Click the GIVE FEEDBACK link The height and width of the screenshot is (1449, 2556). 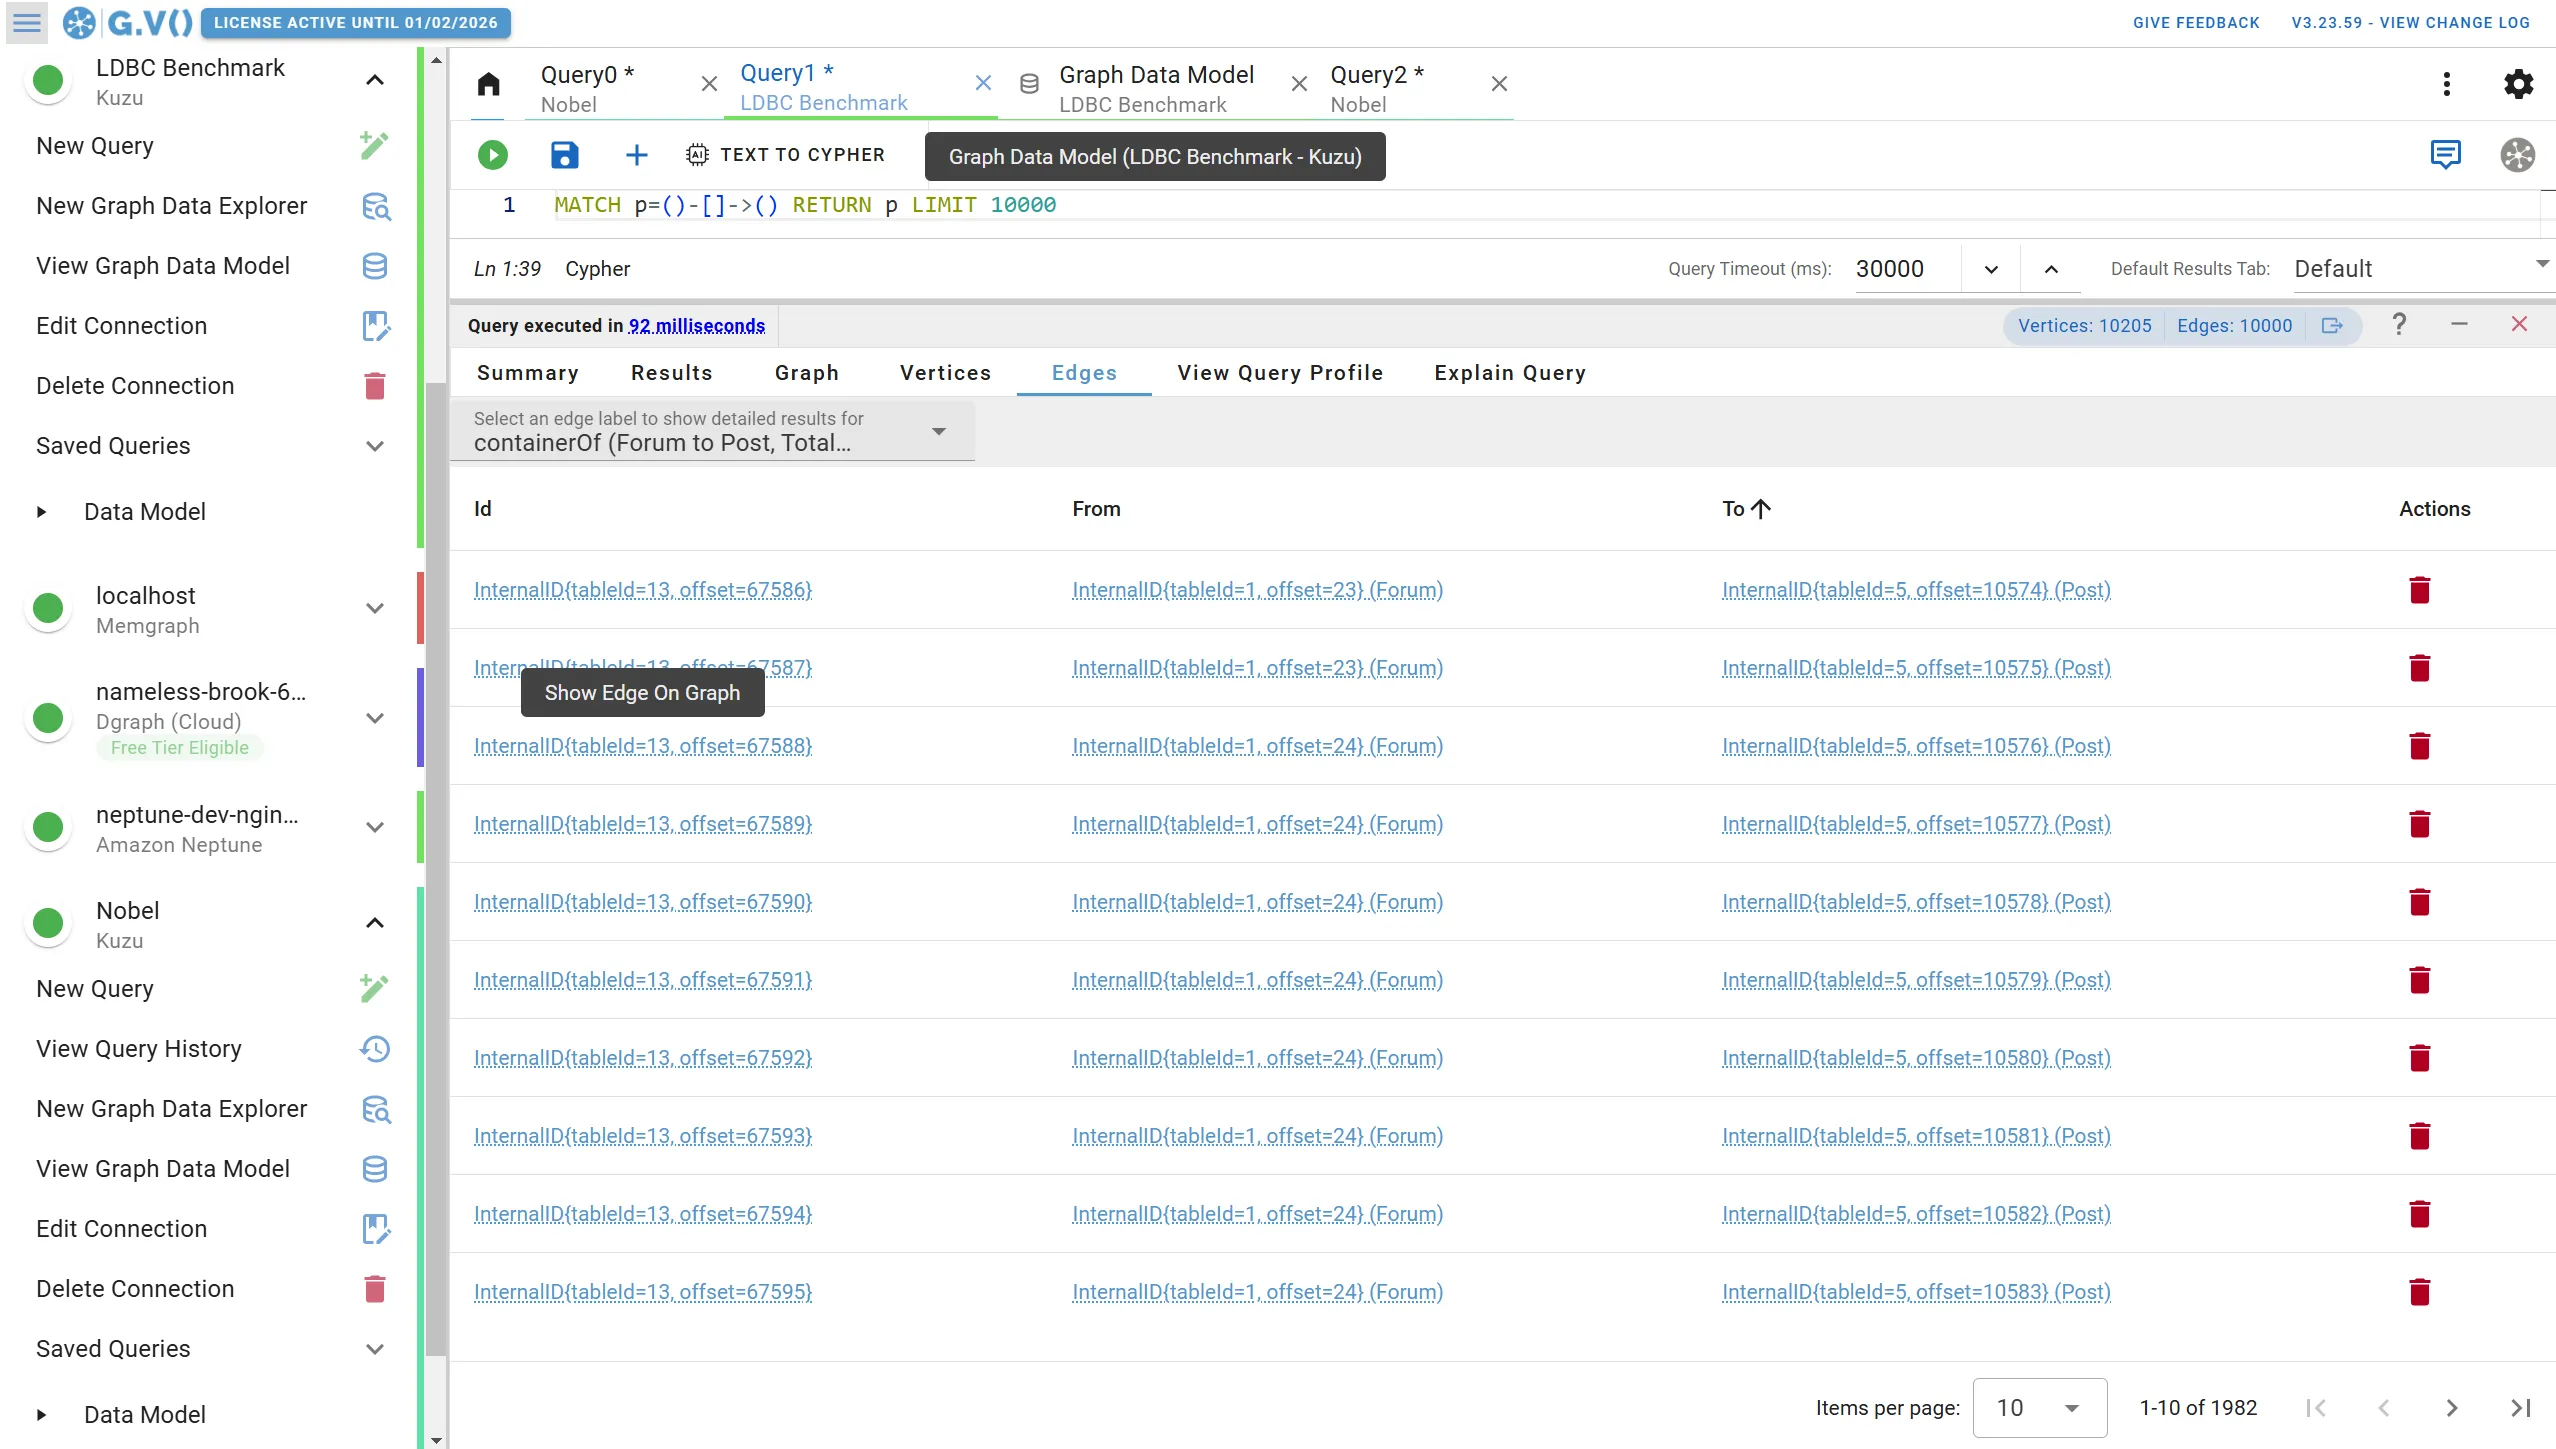(x=2196, y=22)
